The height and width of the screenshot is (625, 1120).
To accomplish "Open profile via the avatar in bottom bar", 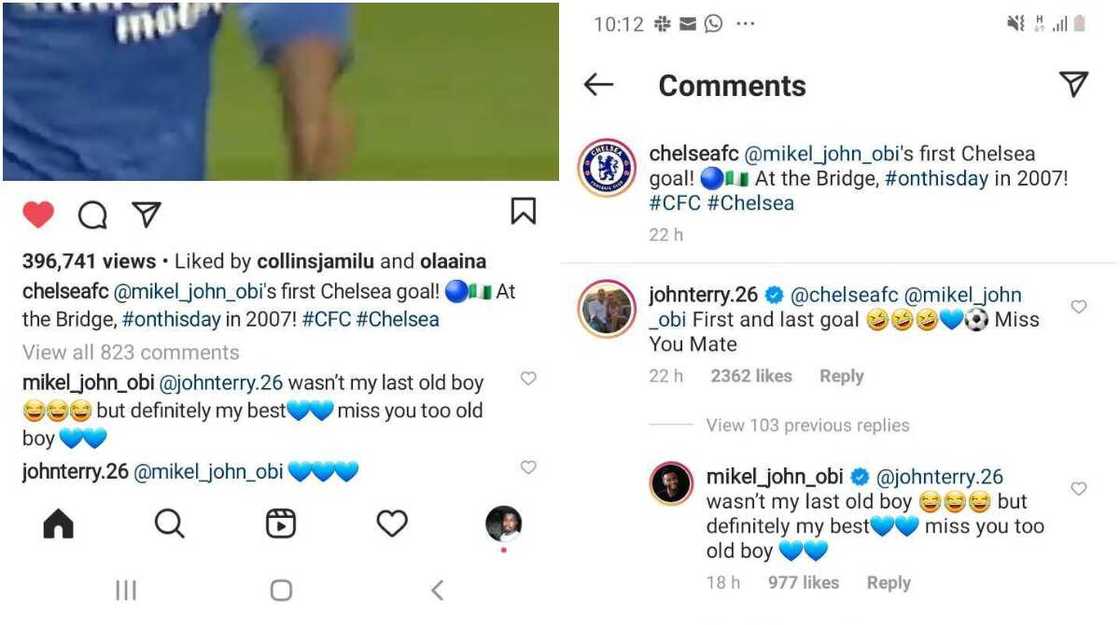I will click(x=503, y=524).
